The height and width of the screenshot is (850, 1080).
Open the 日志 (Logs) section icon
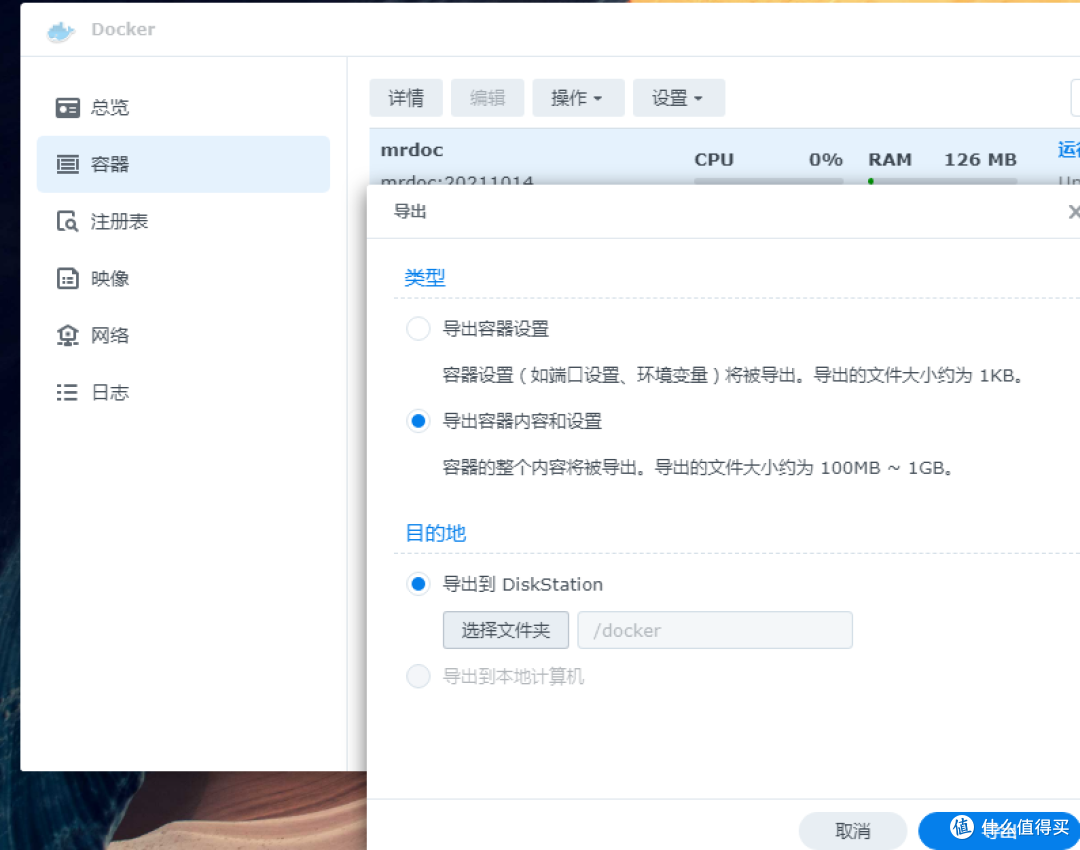coord(67,392)
